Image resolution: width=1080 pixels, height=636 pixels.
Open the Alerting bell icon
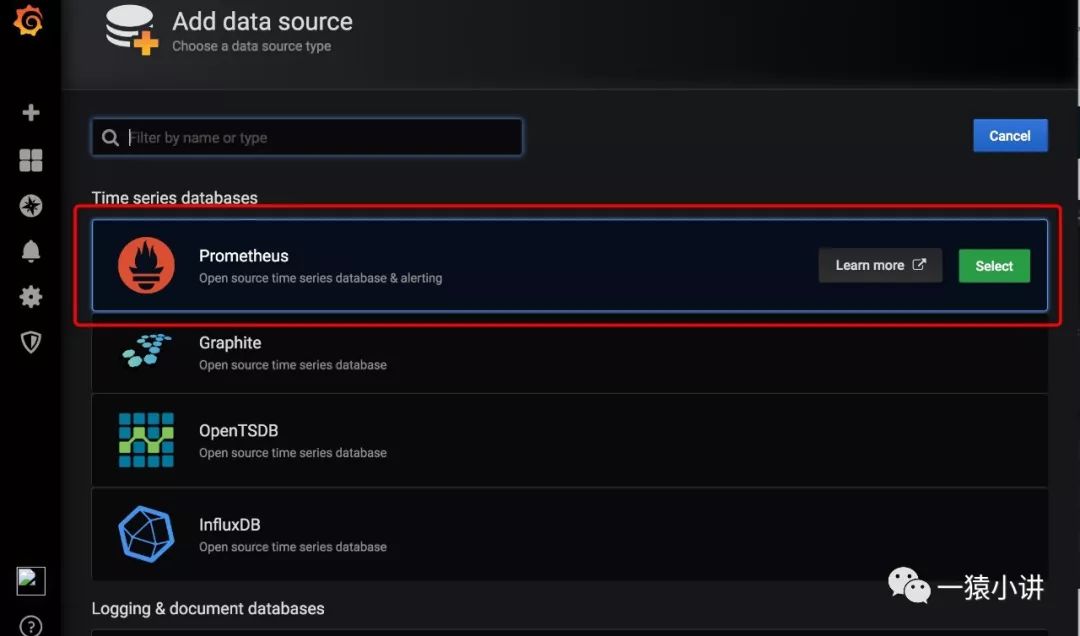30,252
